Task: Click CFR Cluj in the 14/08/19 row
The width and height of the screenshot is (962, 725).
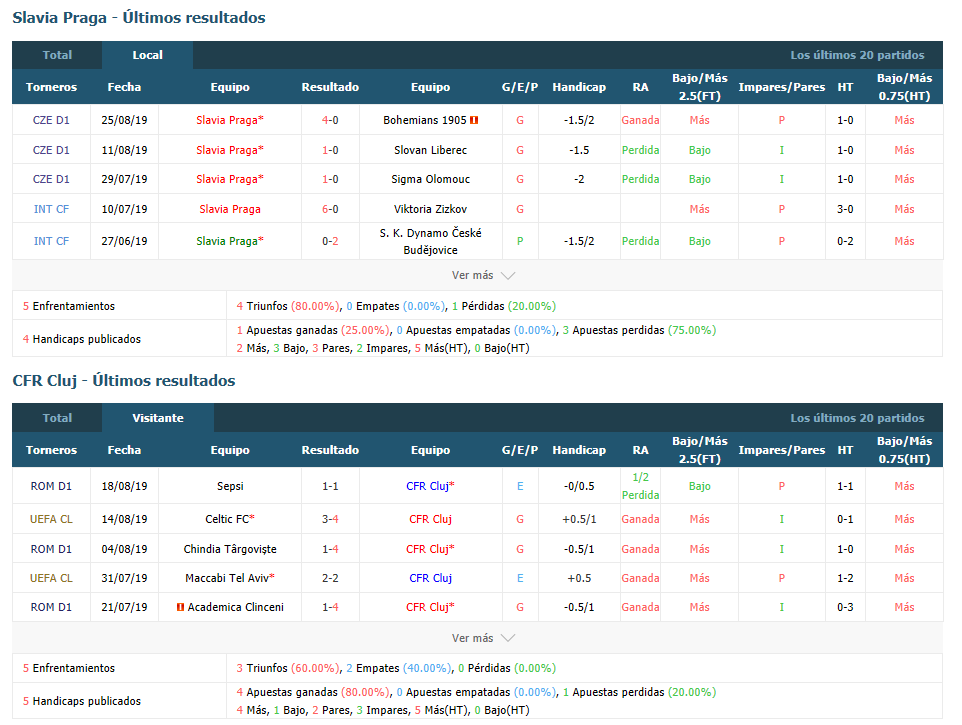Action: 430,520
